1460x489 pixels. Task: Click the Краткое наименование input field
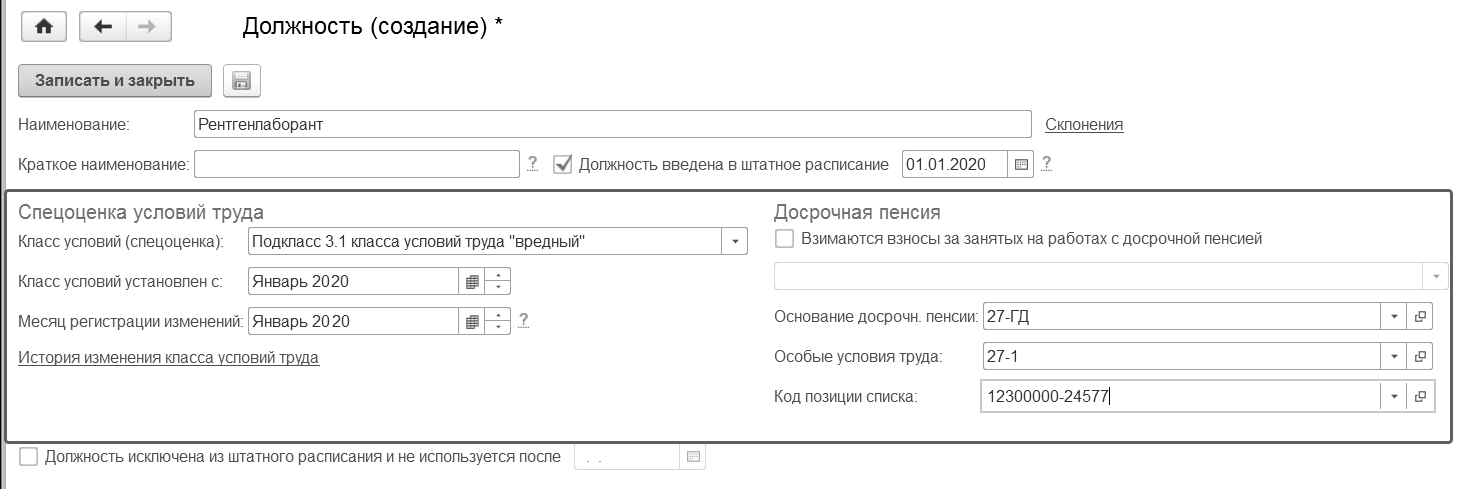[x=357, y=164]
